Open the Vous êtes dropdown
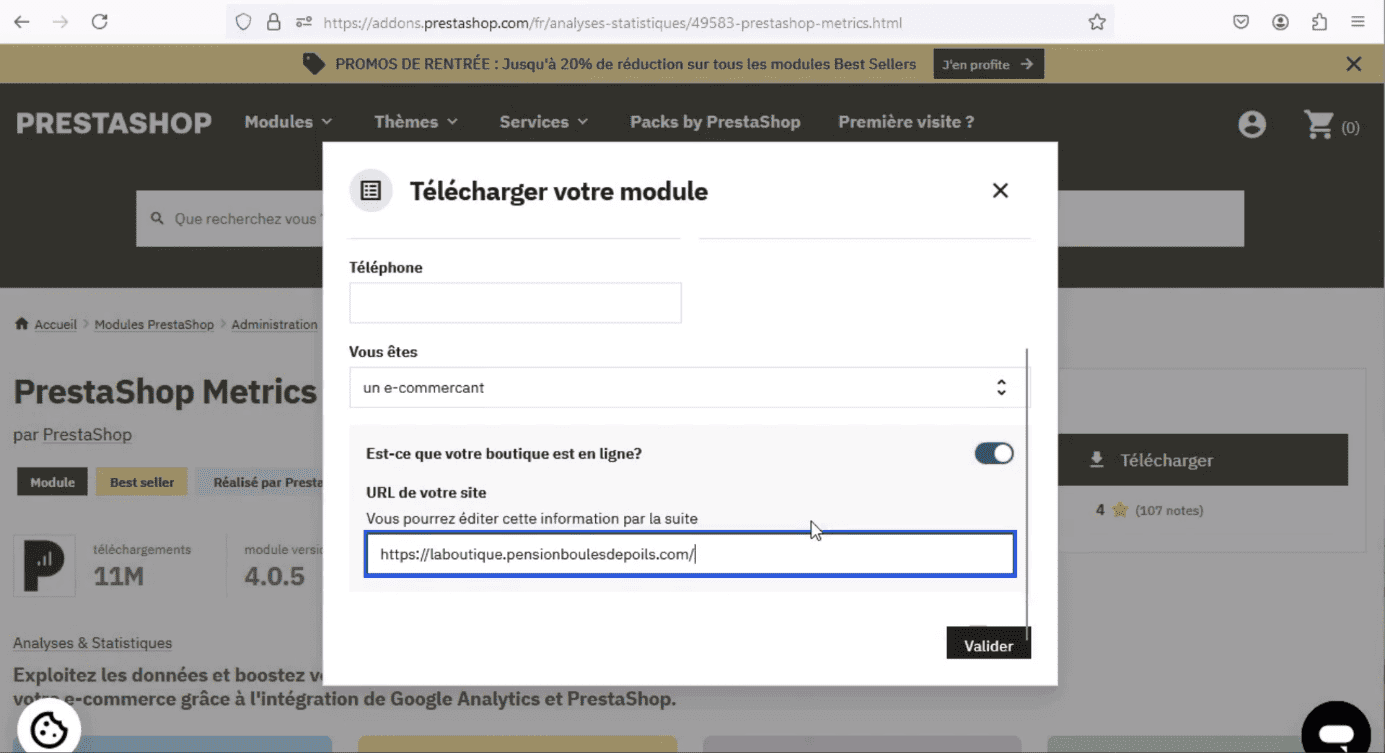Screen dimensions: 1385x753 (689, 387)
